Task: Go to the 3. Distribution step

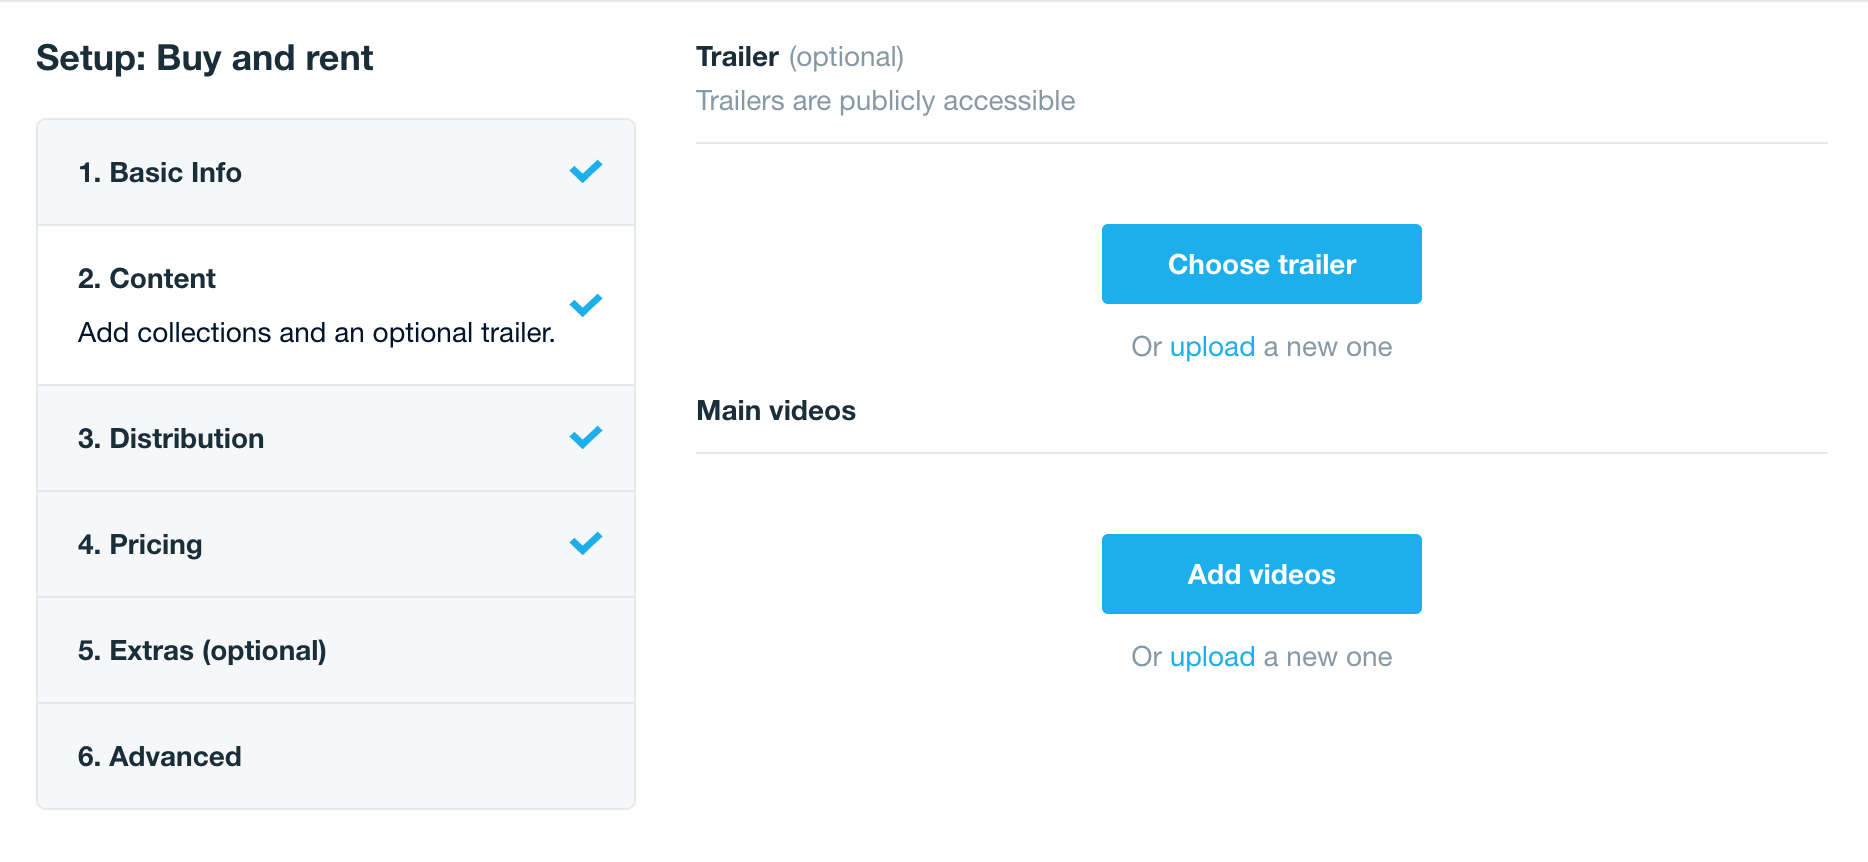Action: pyautogui.click(x=171, y=439)
